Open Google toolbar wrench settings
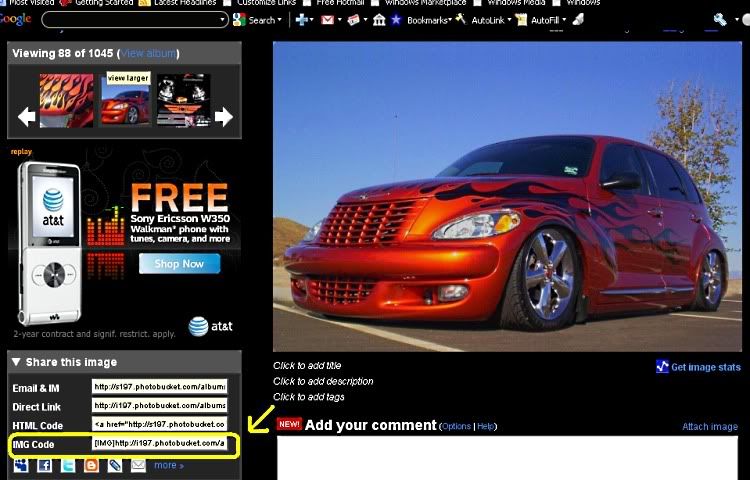 tap(720, 20)
